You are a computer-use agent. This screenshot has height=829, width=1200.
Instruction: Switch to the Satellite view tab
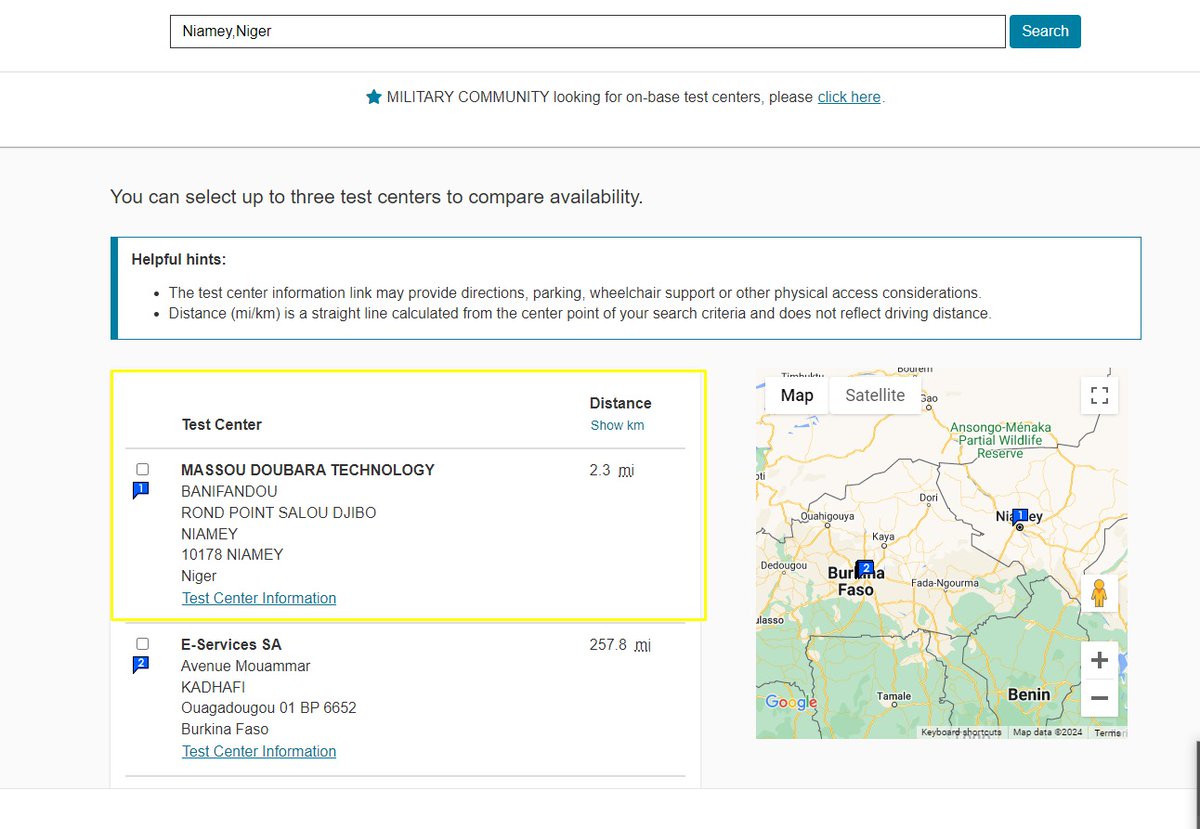click(x=875, y=395)
